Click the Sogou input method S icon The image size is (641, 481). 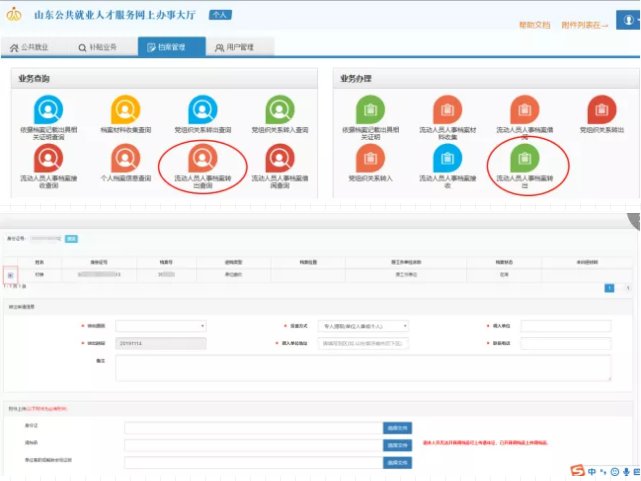(x=577, y=470)
